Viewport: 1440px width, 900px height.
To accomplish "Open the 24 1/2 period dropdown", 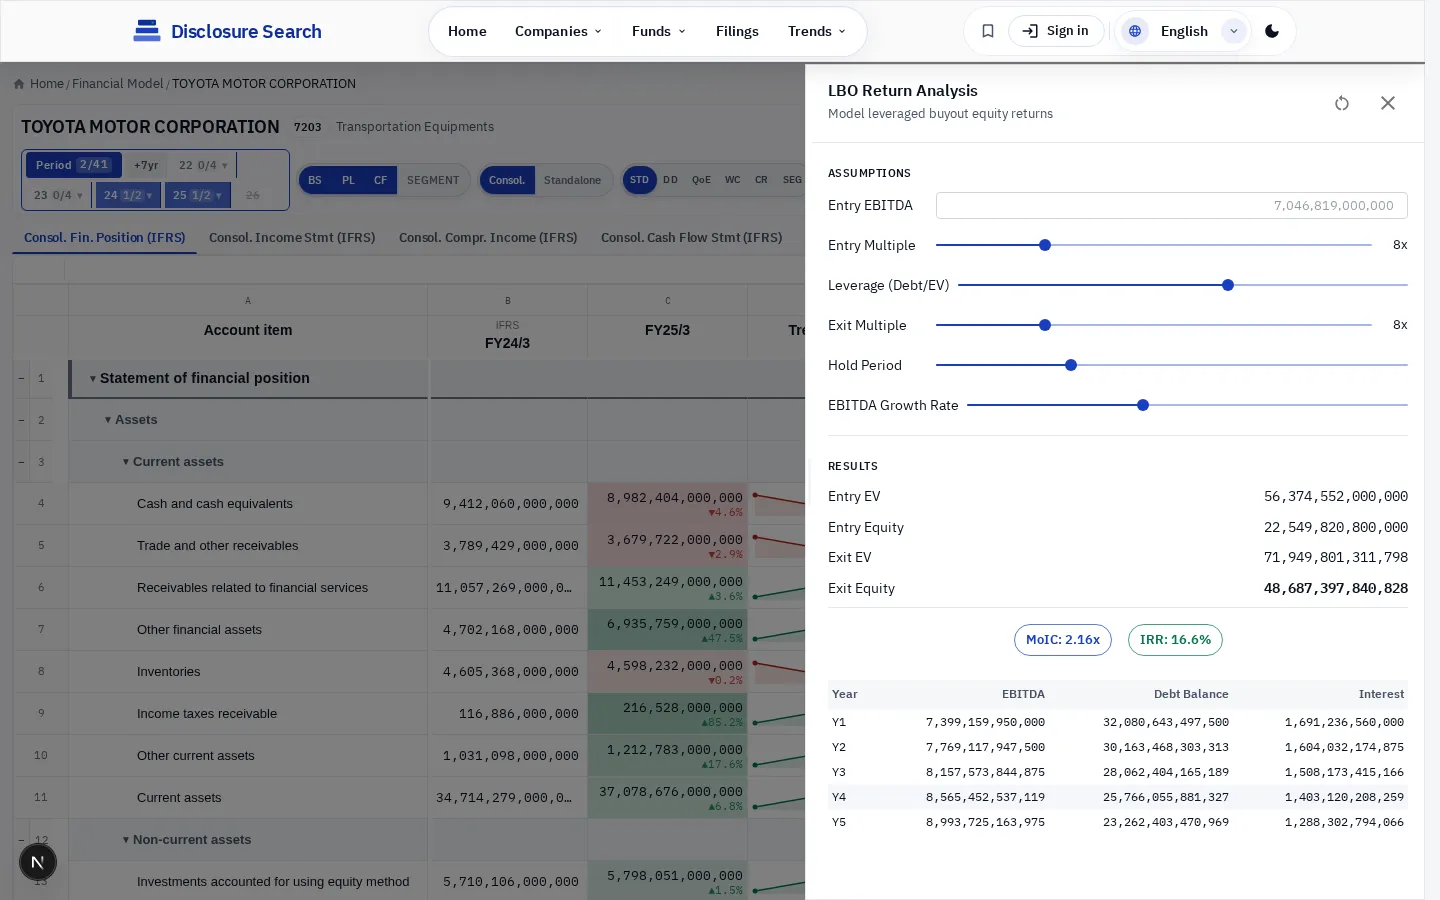I will point(128,195).
